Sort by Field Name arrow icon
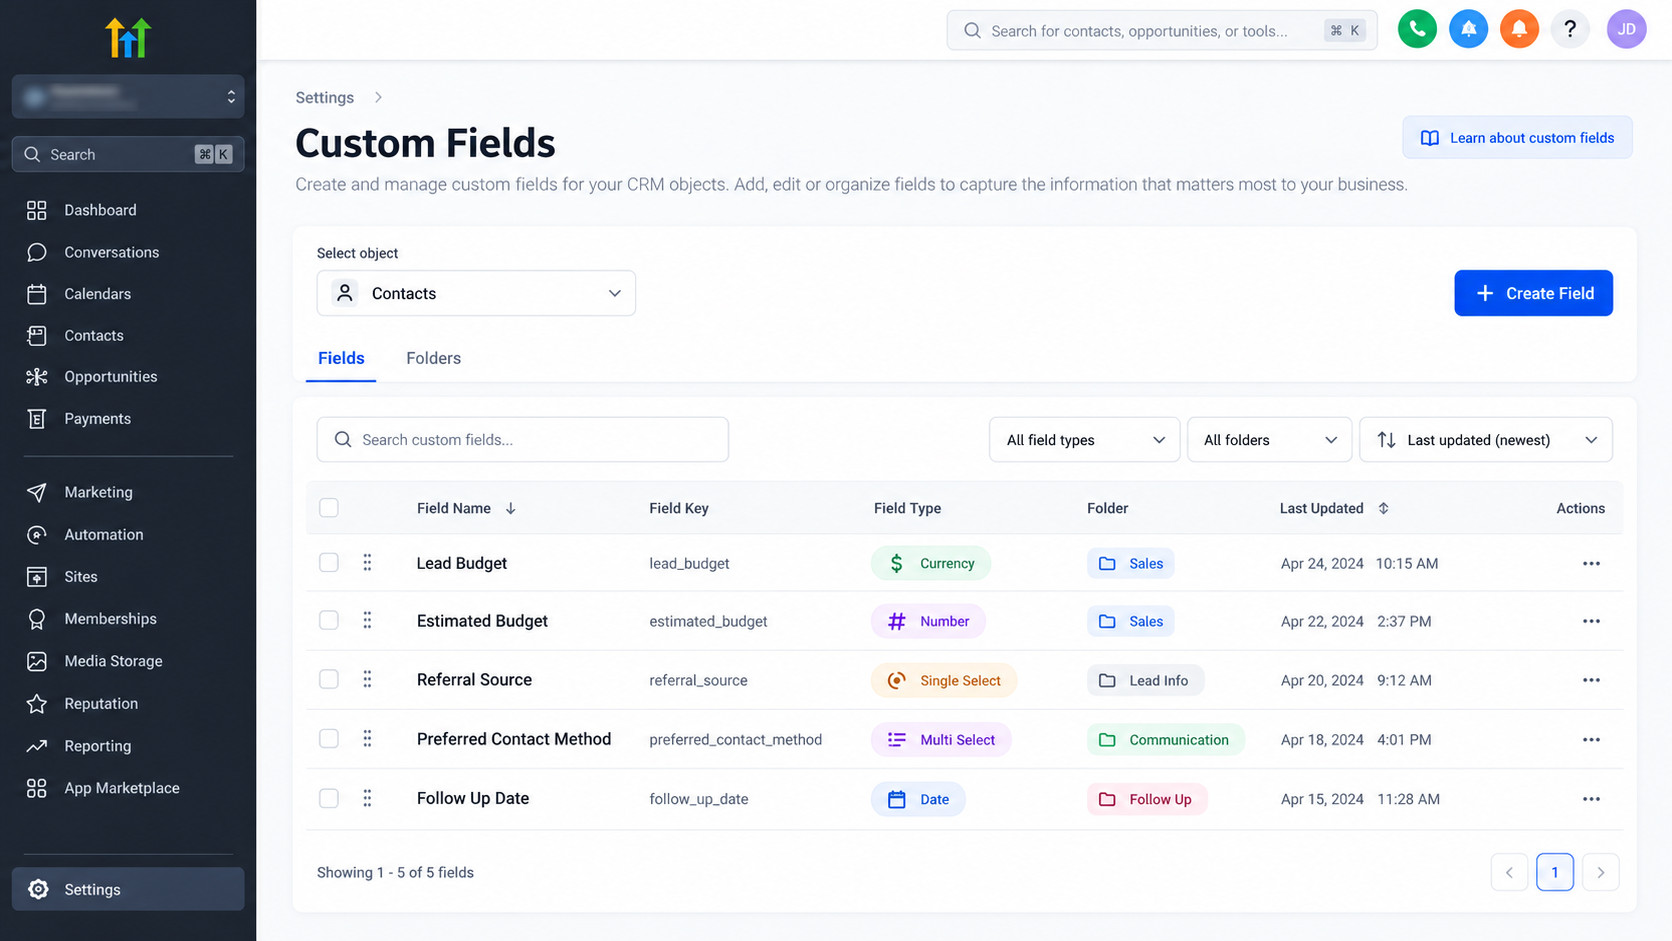The height and width of the screenshot is (941, 1672). click(x=511, y=508)
